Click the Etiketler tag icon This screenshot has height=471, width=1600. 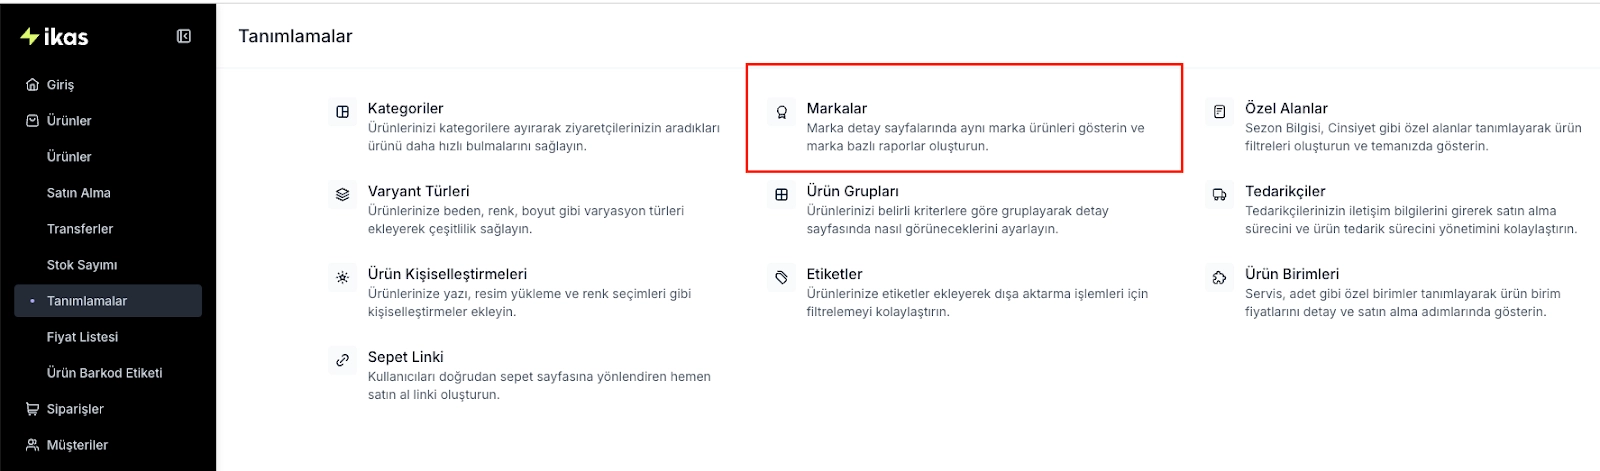pyautogui.click(x=782, y=278)
